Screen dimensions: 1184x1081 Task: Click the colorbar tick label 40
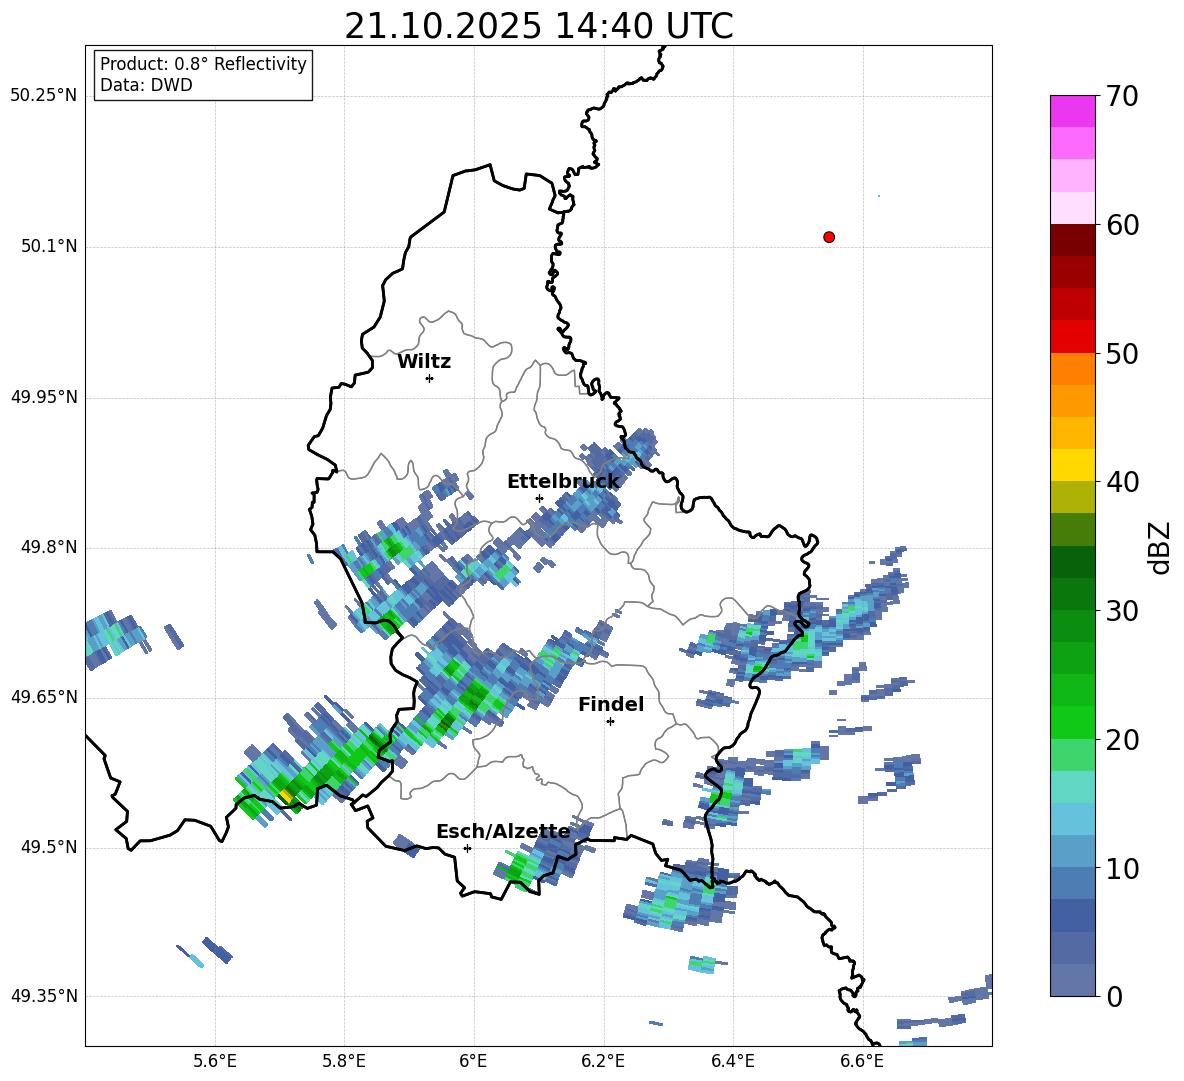point(1122,482)
